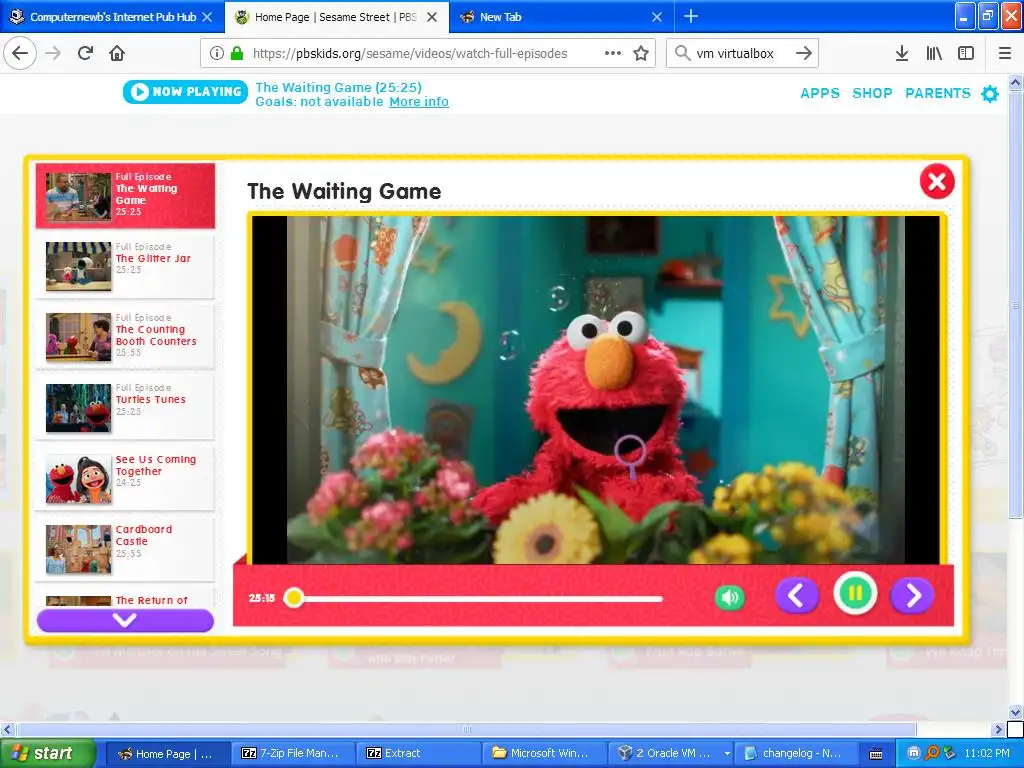Play the Cardboard Castle video

(x=125, y=548)
